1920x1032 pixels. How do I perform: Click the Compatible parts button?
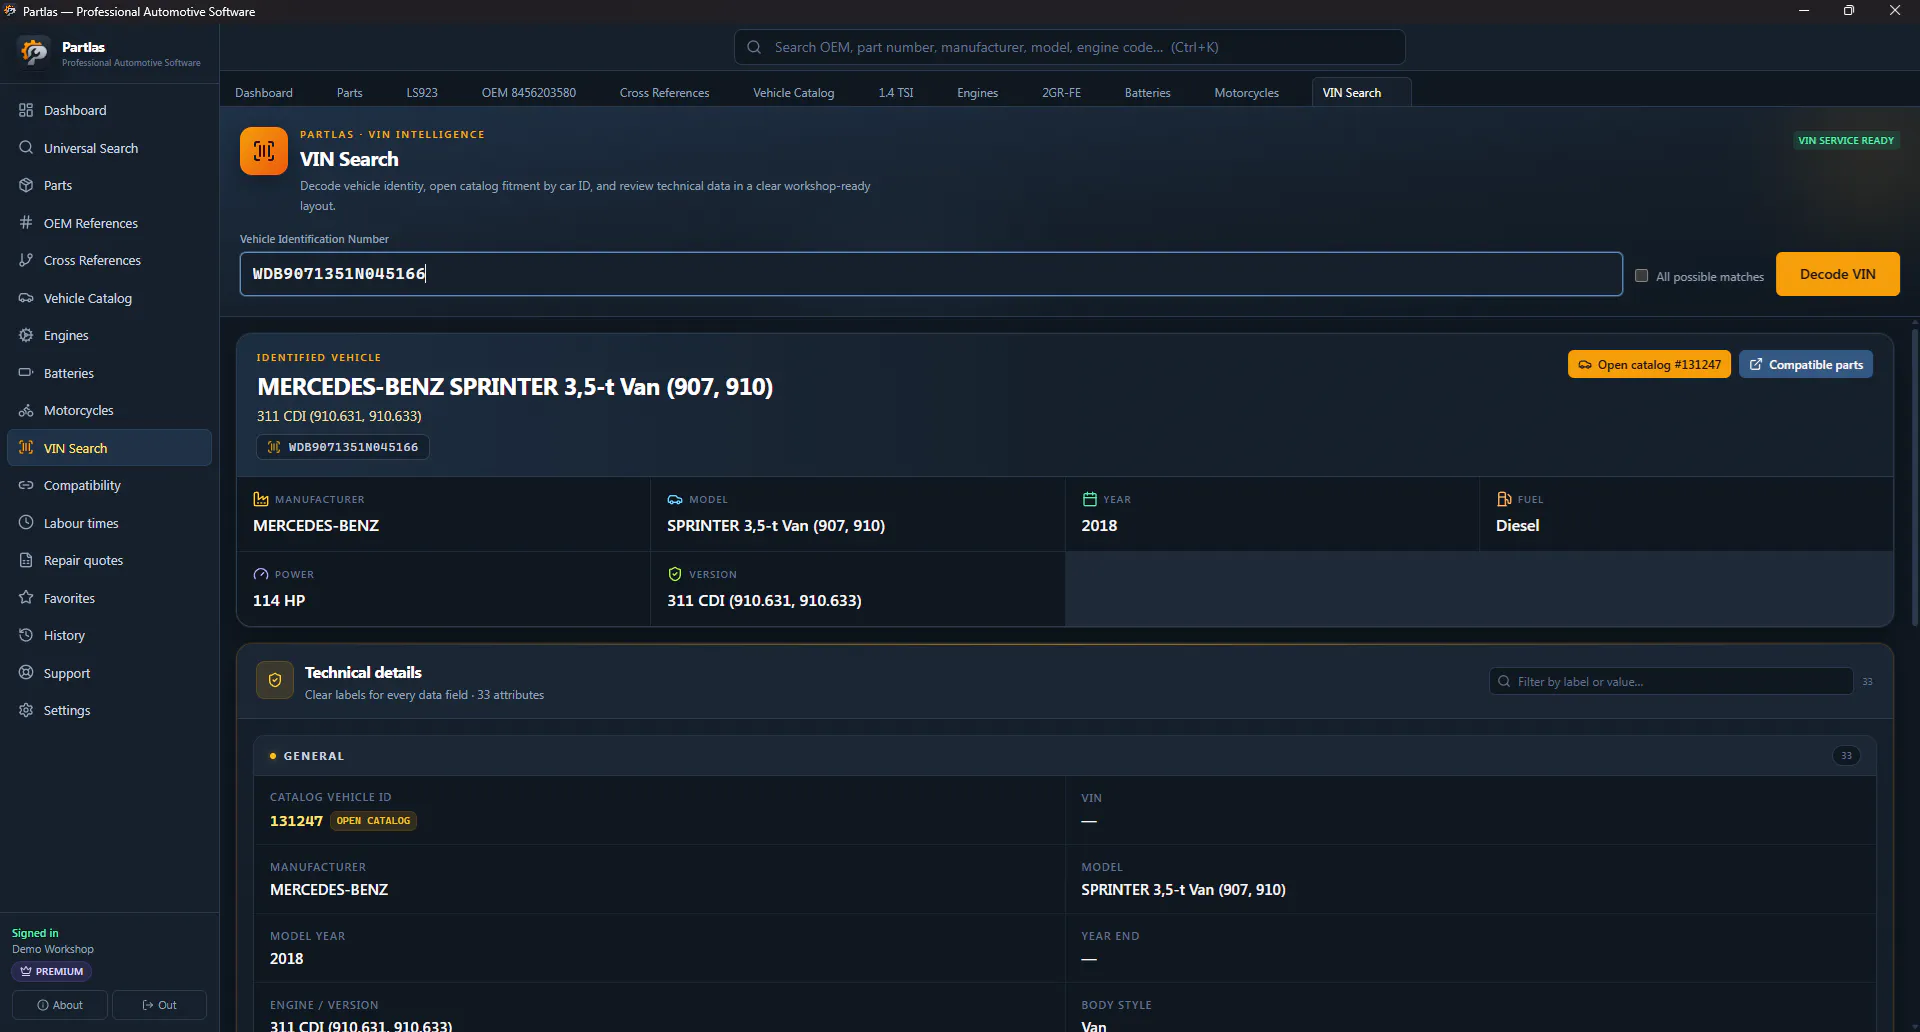click(x=1806, y=364)
